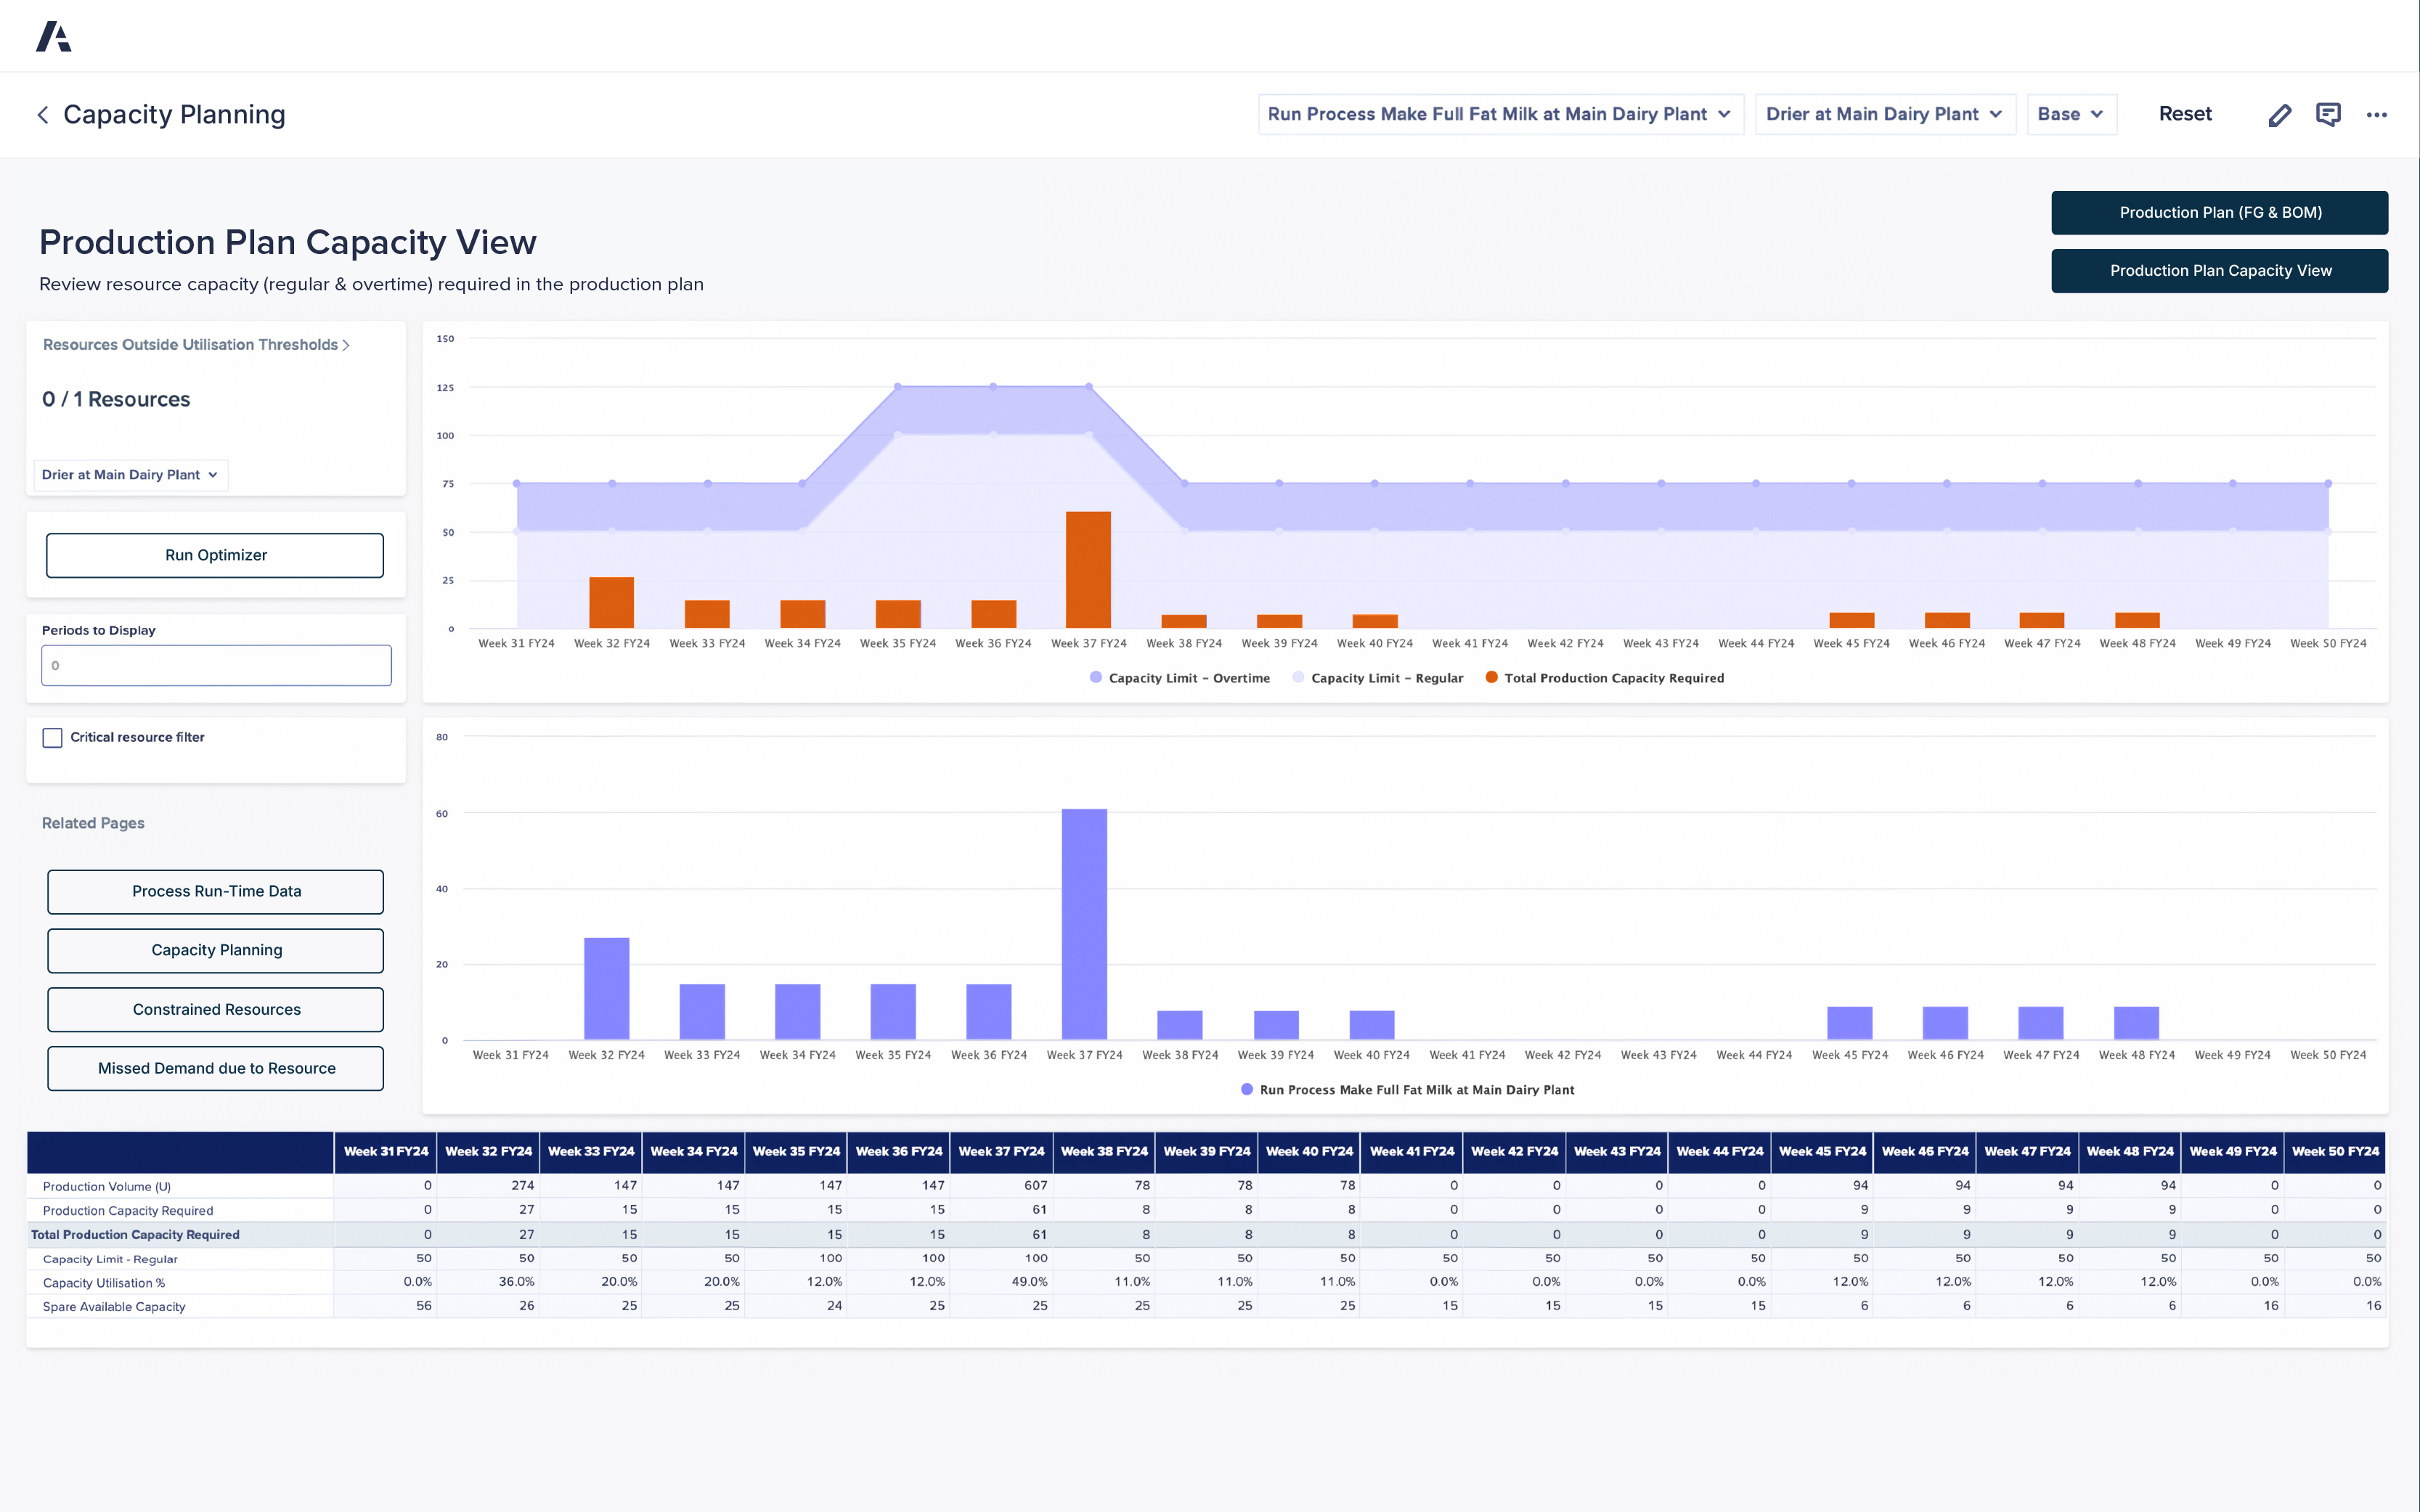Toggle the Capacity Limit – Overtime legend item

pyautogui.click(x=1180, y=678)
